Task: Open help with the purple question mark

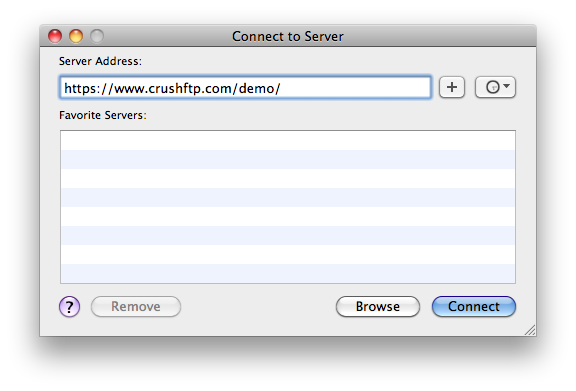Action: click(x=69, y=306)
